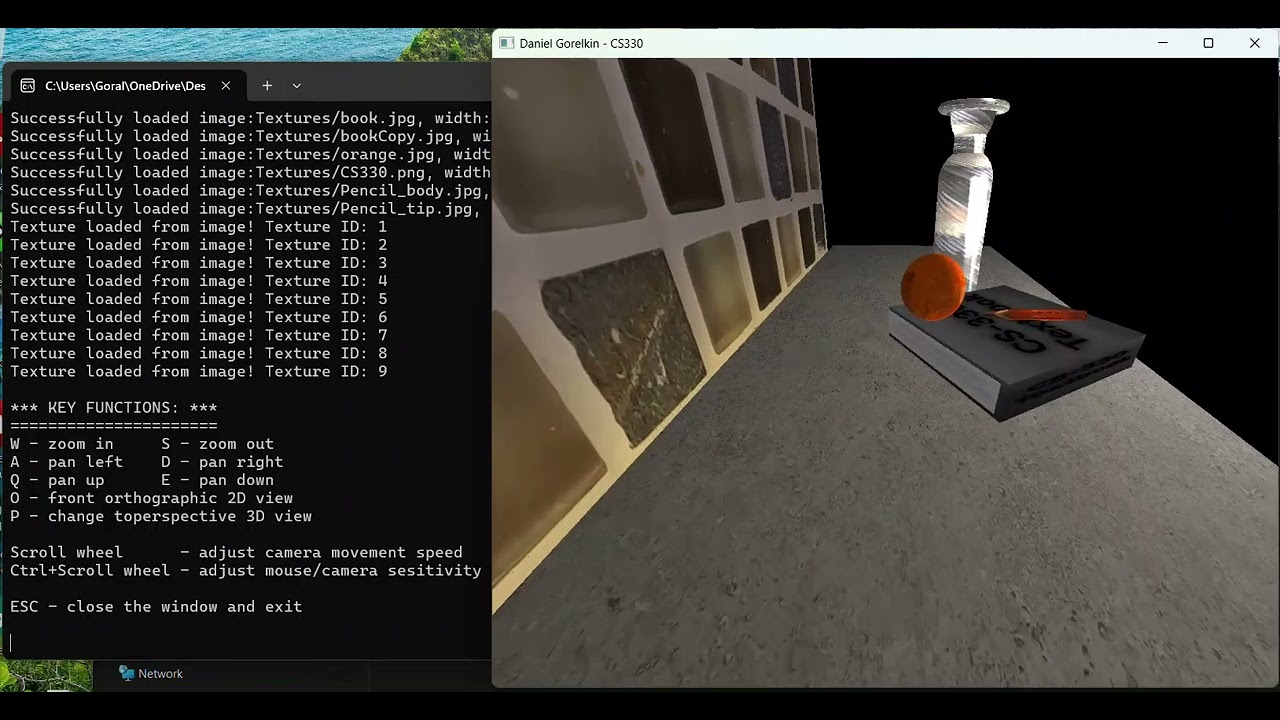
Task: Click the terminal tab's command prompt icon
Action: pos(28,86)
